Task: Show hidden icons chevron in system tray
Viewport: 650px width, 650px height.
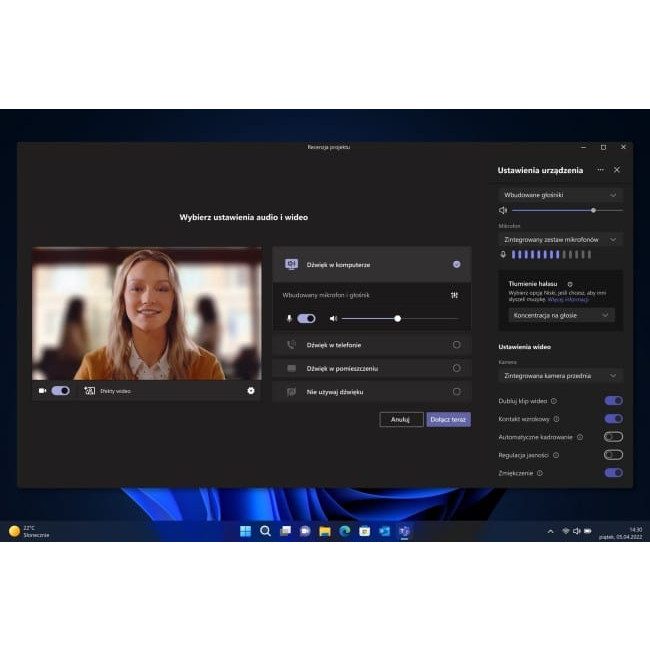Action: click(551, 531)
